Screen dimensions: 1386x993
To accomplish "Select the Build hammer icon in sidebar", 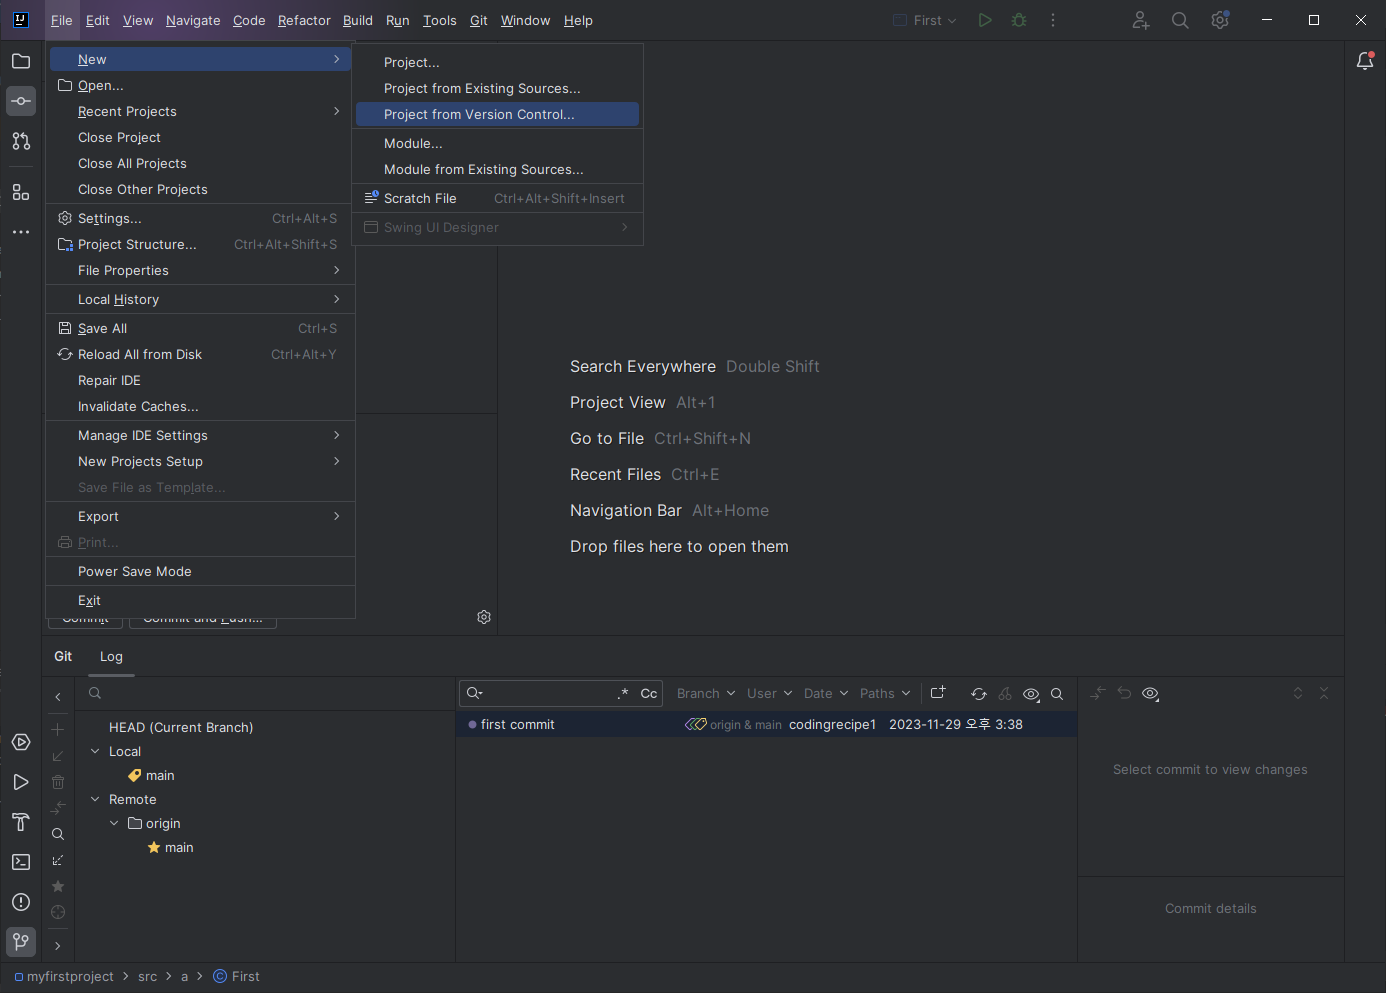I will [x=20, y=822].
